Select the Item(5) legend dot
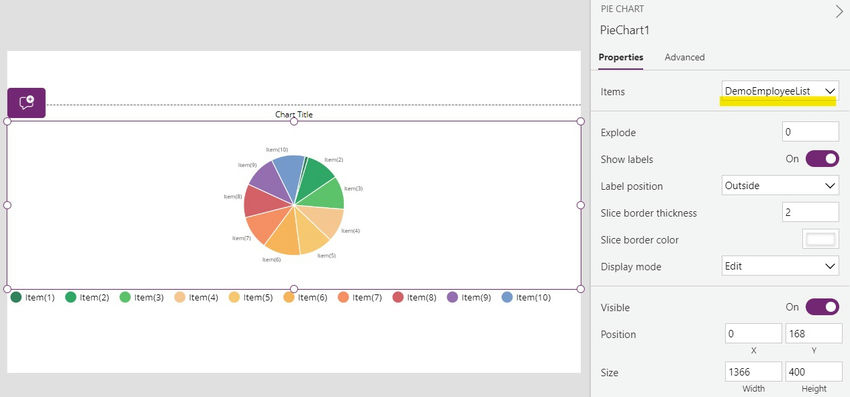This screenshot has height=397, width=850. click(x=234, y=297)
